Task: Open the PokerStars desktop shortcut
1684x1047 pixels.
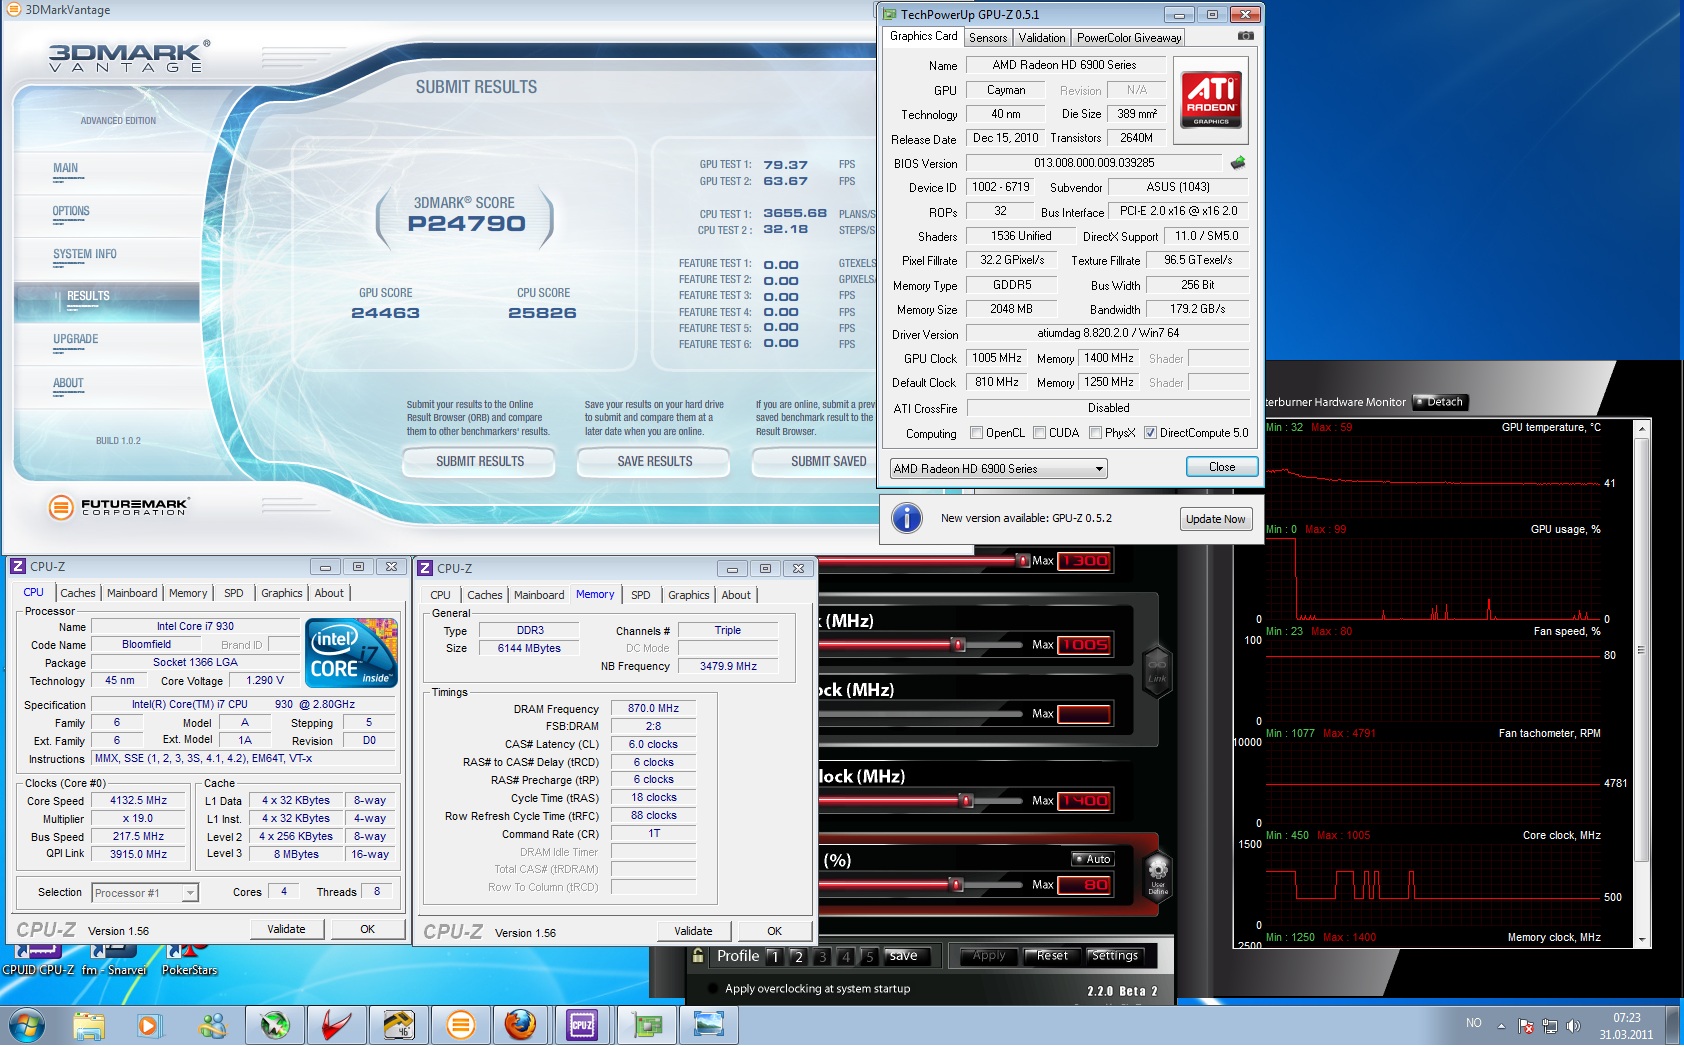Action: coord(189,960)
